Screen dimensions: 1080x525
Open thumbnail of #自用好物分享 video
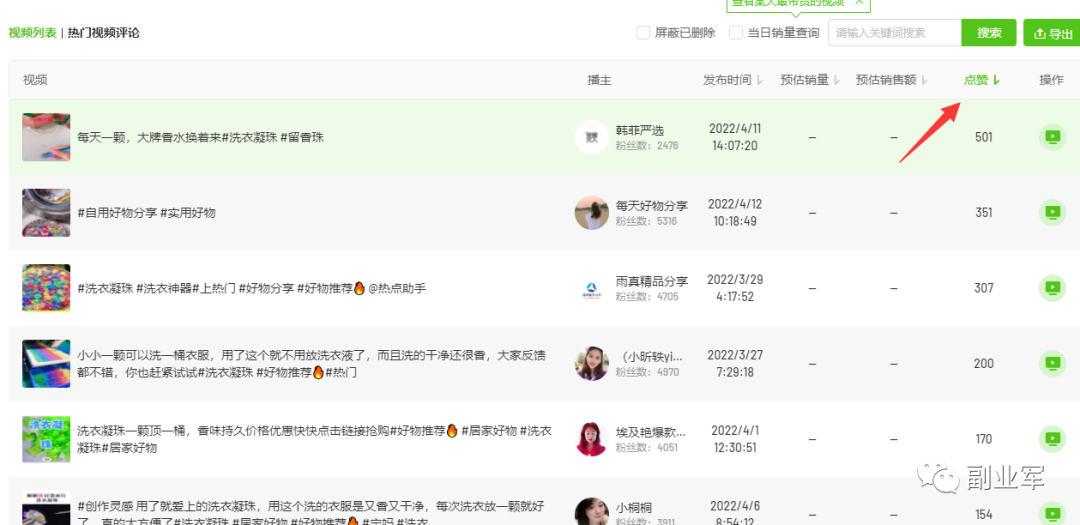point(46,212)
